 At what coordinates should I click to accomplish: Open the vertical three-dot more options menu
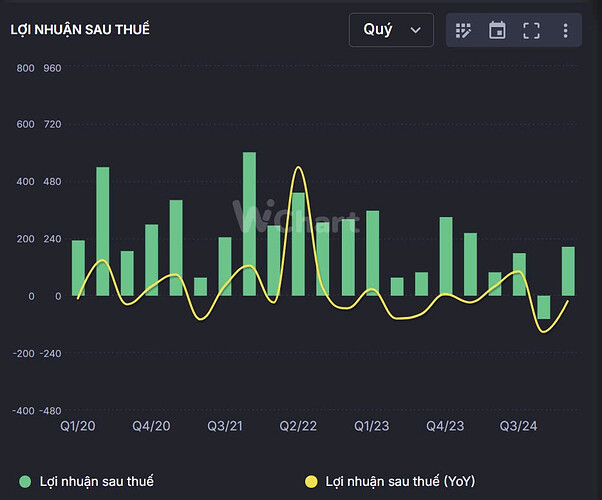[x=565, y=30]
